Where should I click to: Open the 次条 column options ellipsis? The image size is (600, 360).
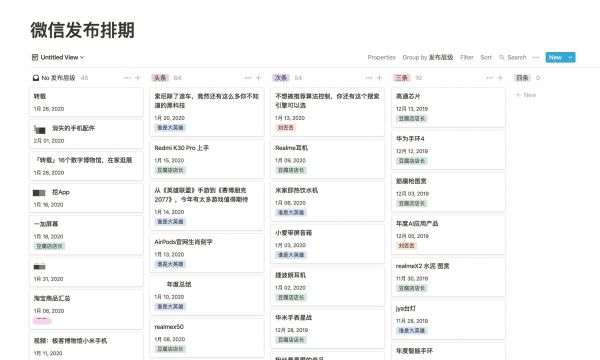[x=369, y=78]
